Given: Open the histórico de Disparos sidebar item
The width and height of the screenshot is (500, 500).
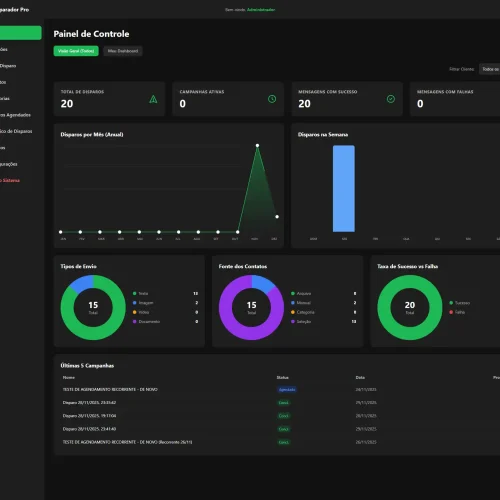Looking at the screenshot, I should click(x=16, y=131).
